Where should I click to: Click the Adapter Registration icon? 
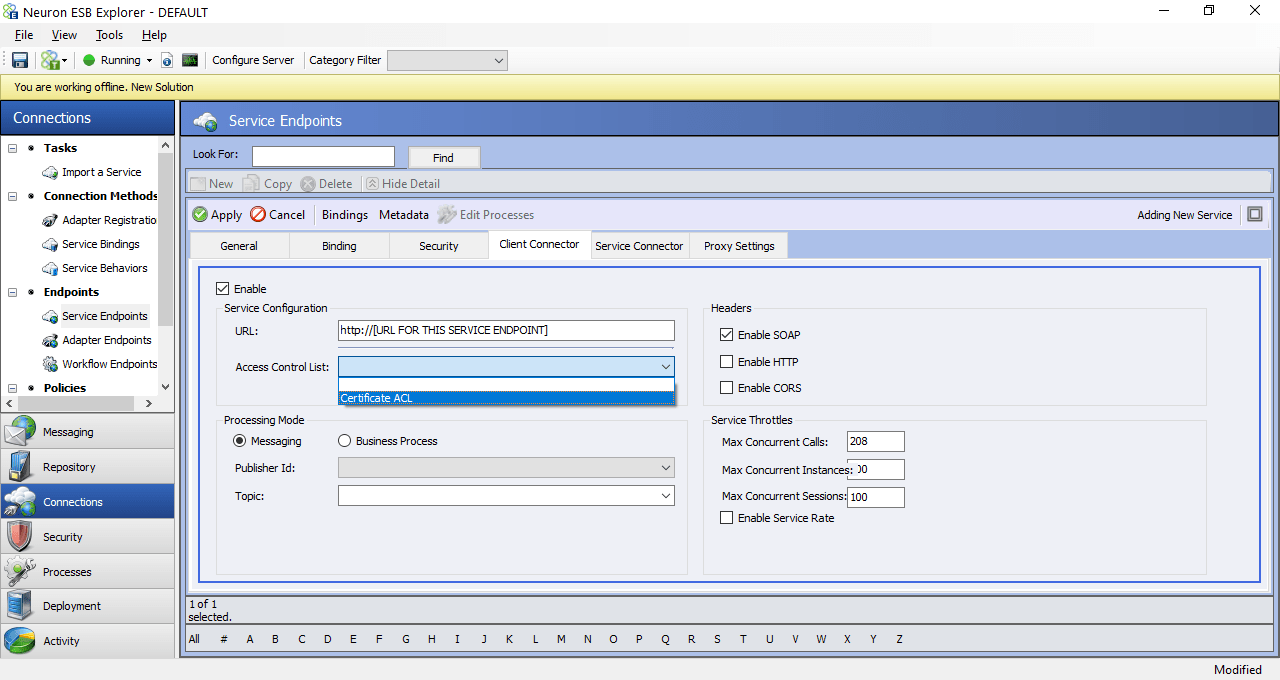pos(50,220)
